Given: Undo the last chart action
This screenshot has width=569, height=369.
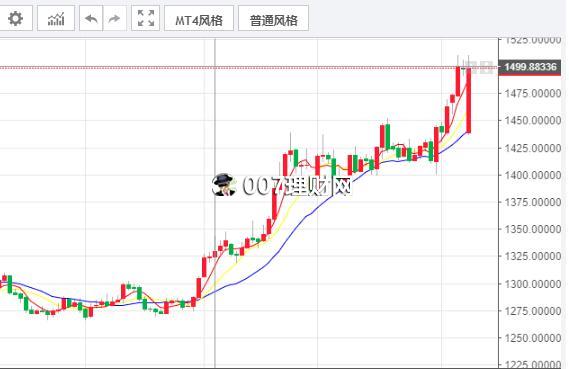Looking at the screenshot, I should 91,19.
